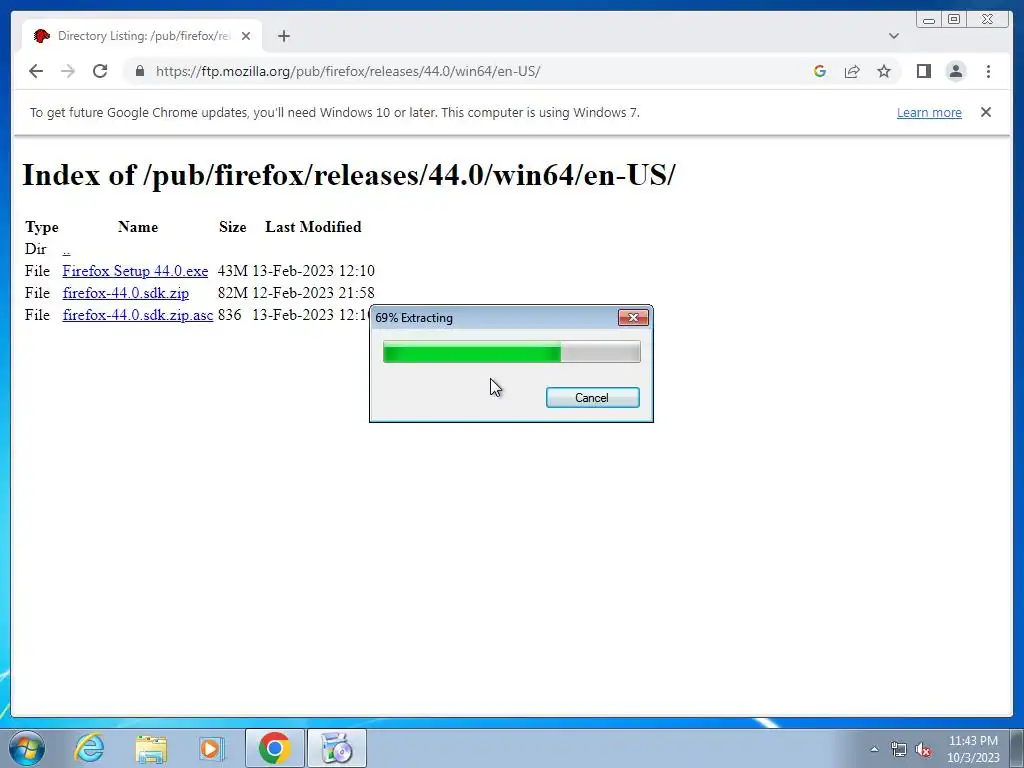Cancel the extraction
The height and width of the screenshot is (768, 1024).
[x=592, y=398]
